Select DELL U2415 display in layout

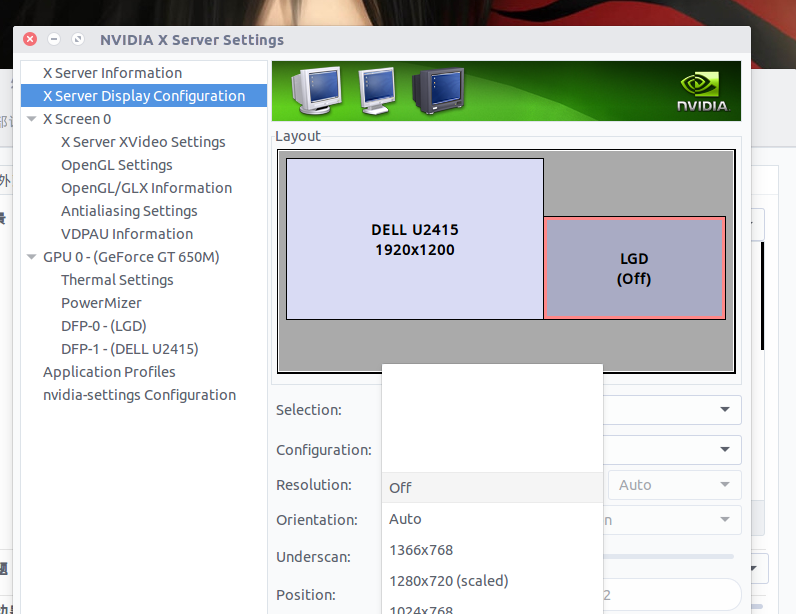415,239
